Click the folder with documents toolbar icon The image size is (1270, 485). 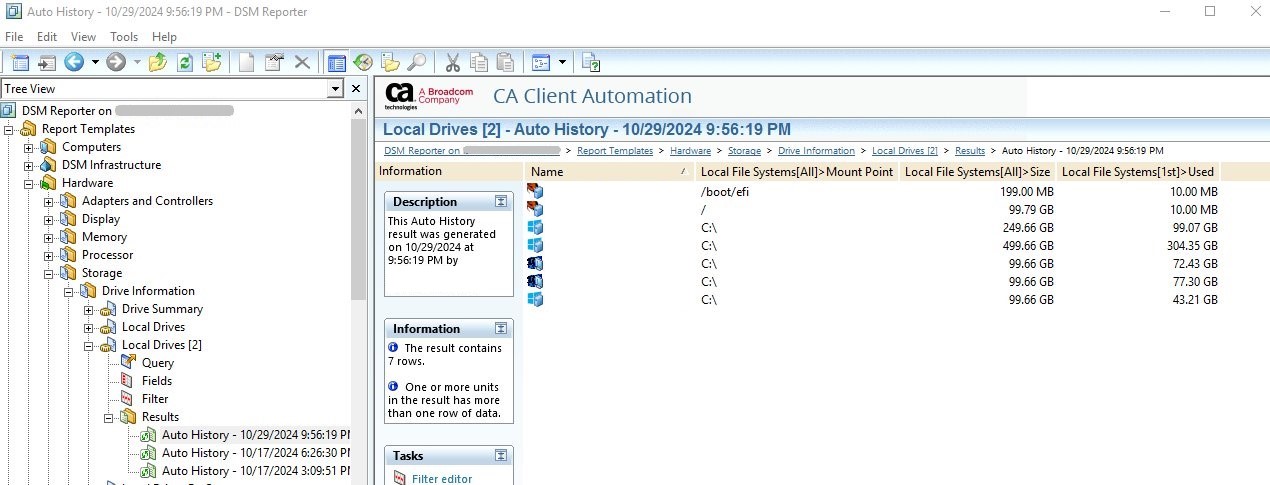pos(390,62)
